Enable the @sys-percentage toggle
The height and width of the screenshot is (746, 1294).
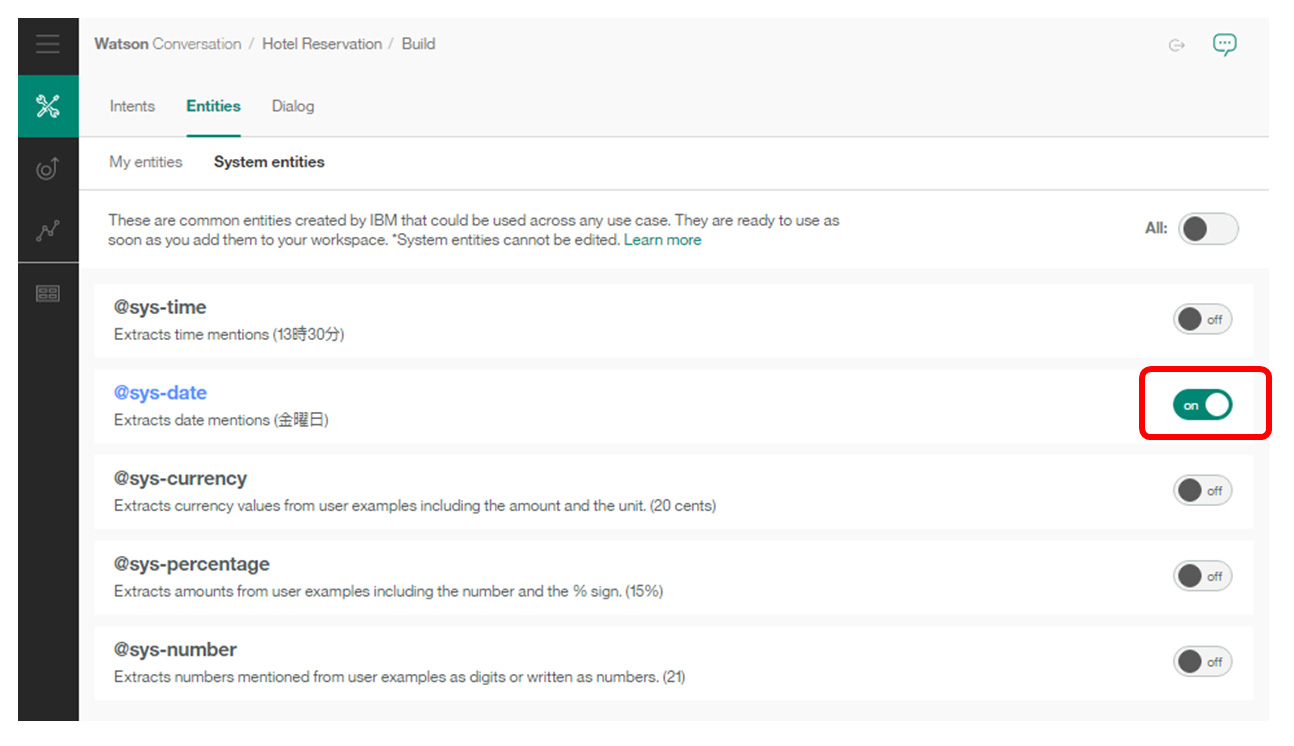(x=1202, y=576)
